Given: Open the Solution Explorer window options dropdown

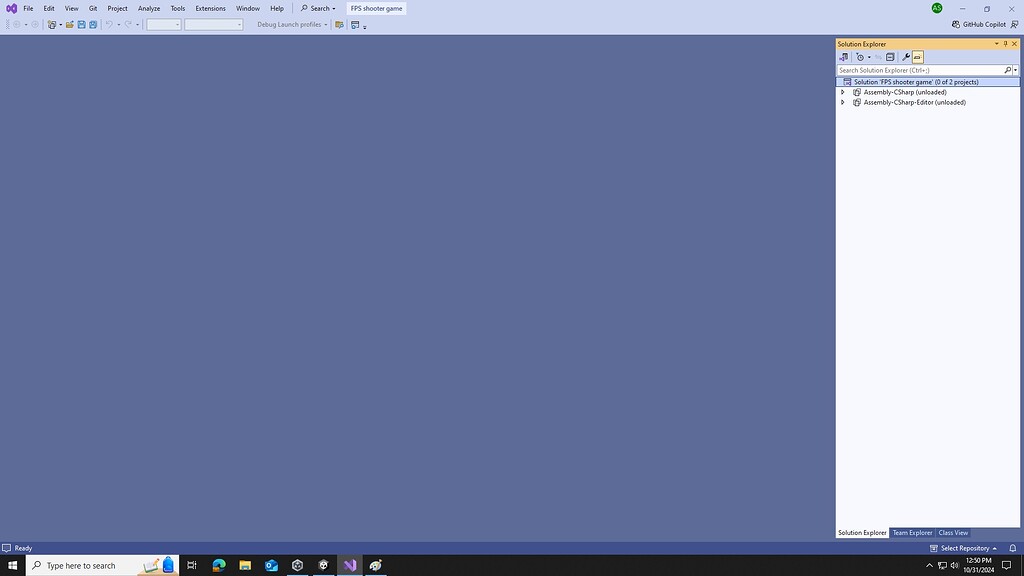Looking at the screenshot, I should tap(996, 43).
